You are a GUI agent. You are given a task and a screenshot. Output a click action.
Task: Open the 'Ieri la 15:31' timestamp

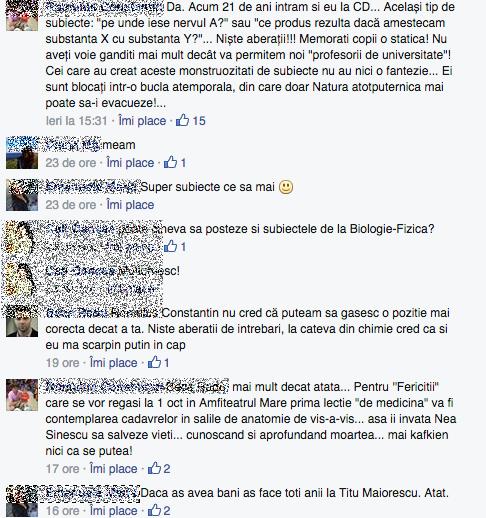click(77, 121)
